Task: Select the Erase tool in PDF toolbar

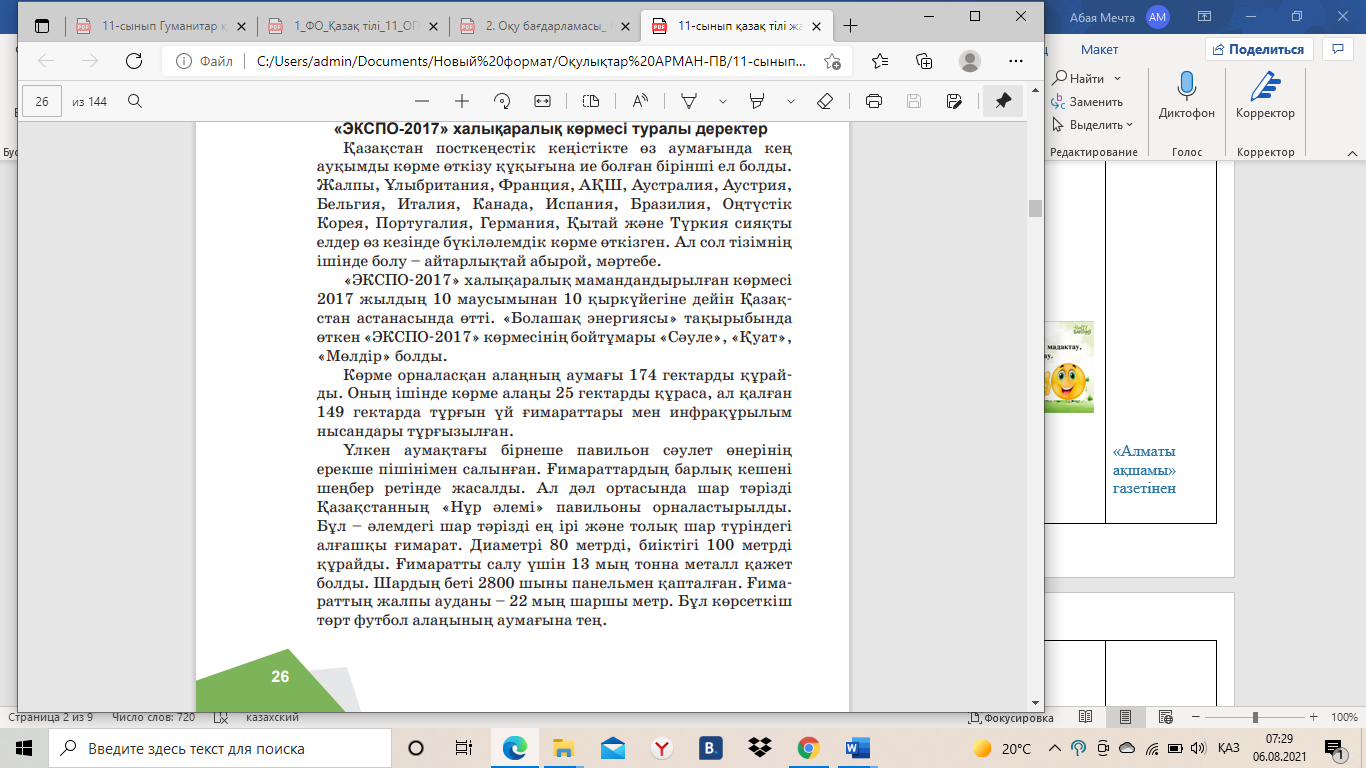Action: [825, 101]
